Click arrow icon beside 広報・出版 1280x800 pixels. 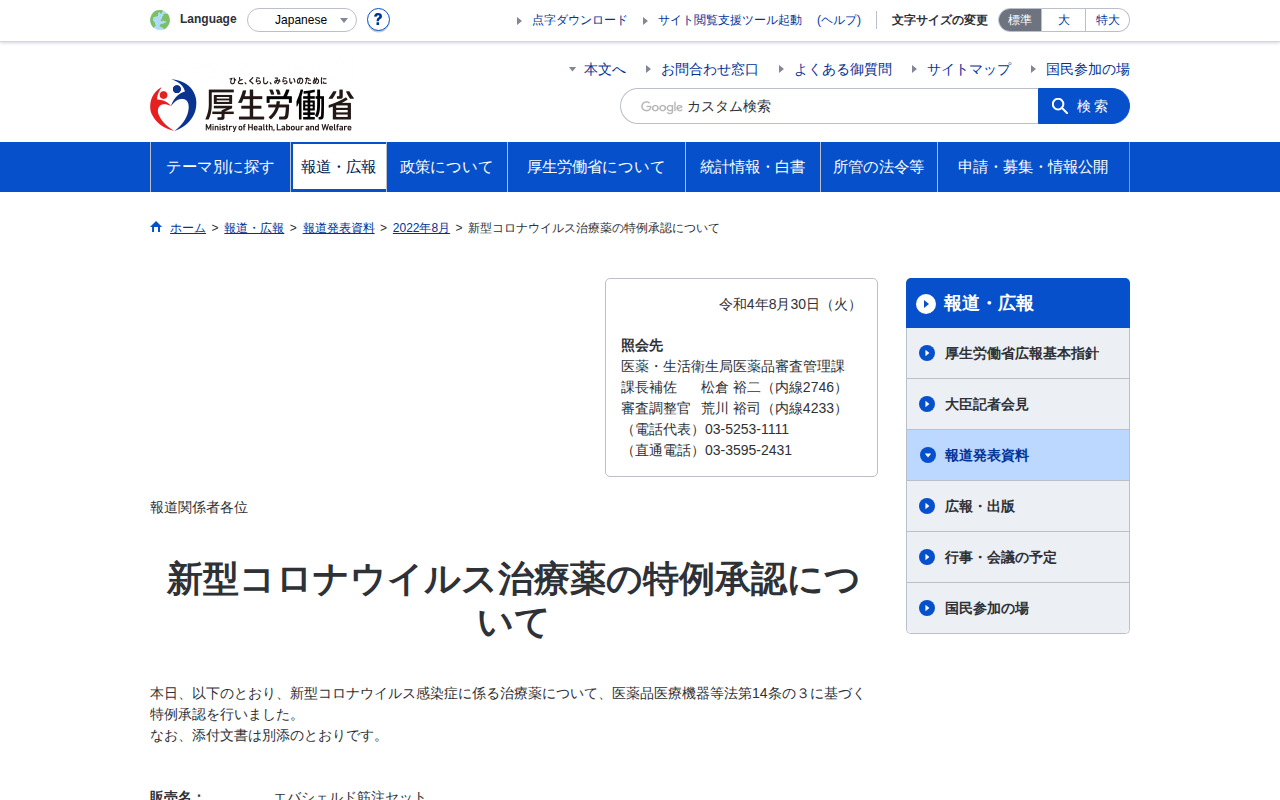927,506
